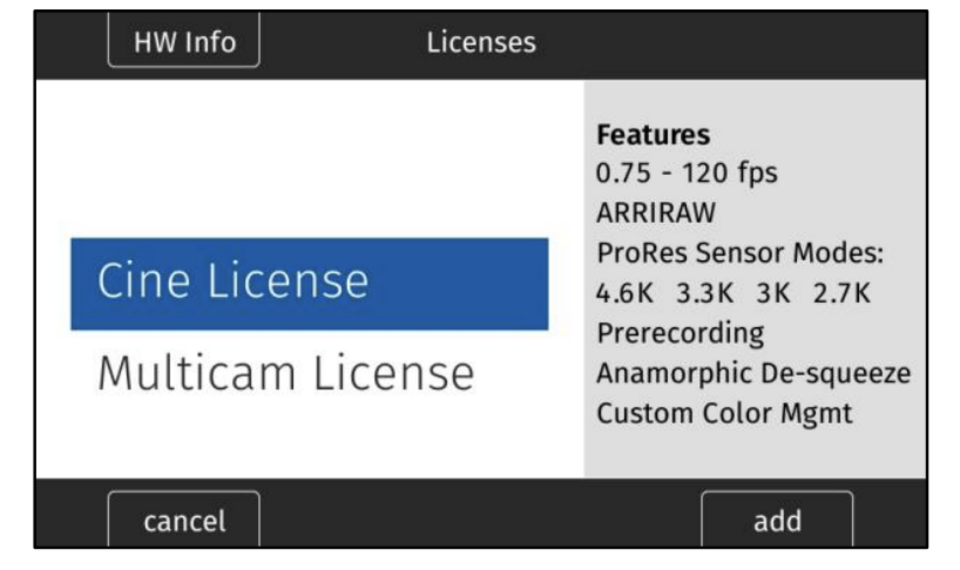
Task: Click the Anamorphic De-squeeze feature line
Action: click(753, 373)
